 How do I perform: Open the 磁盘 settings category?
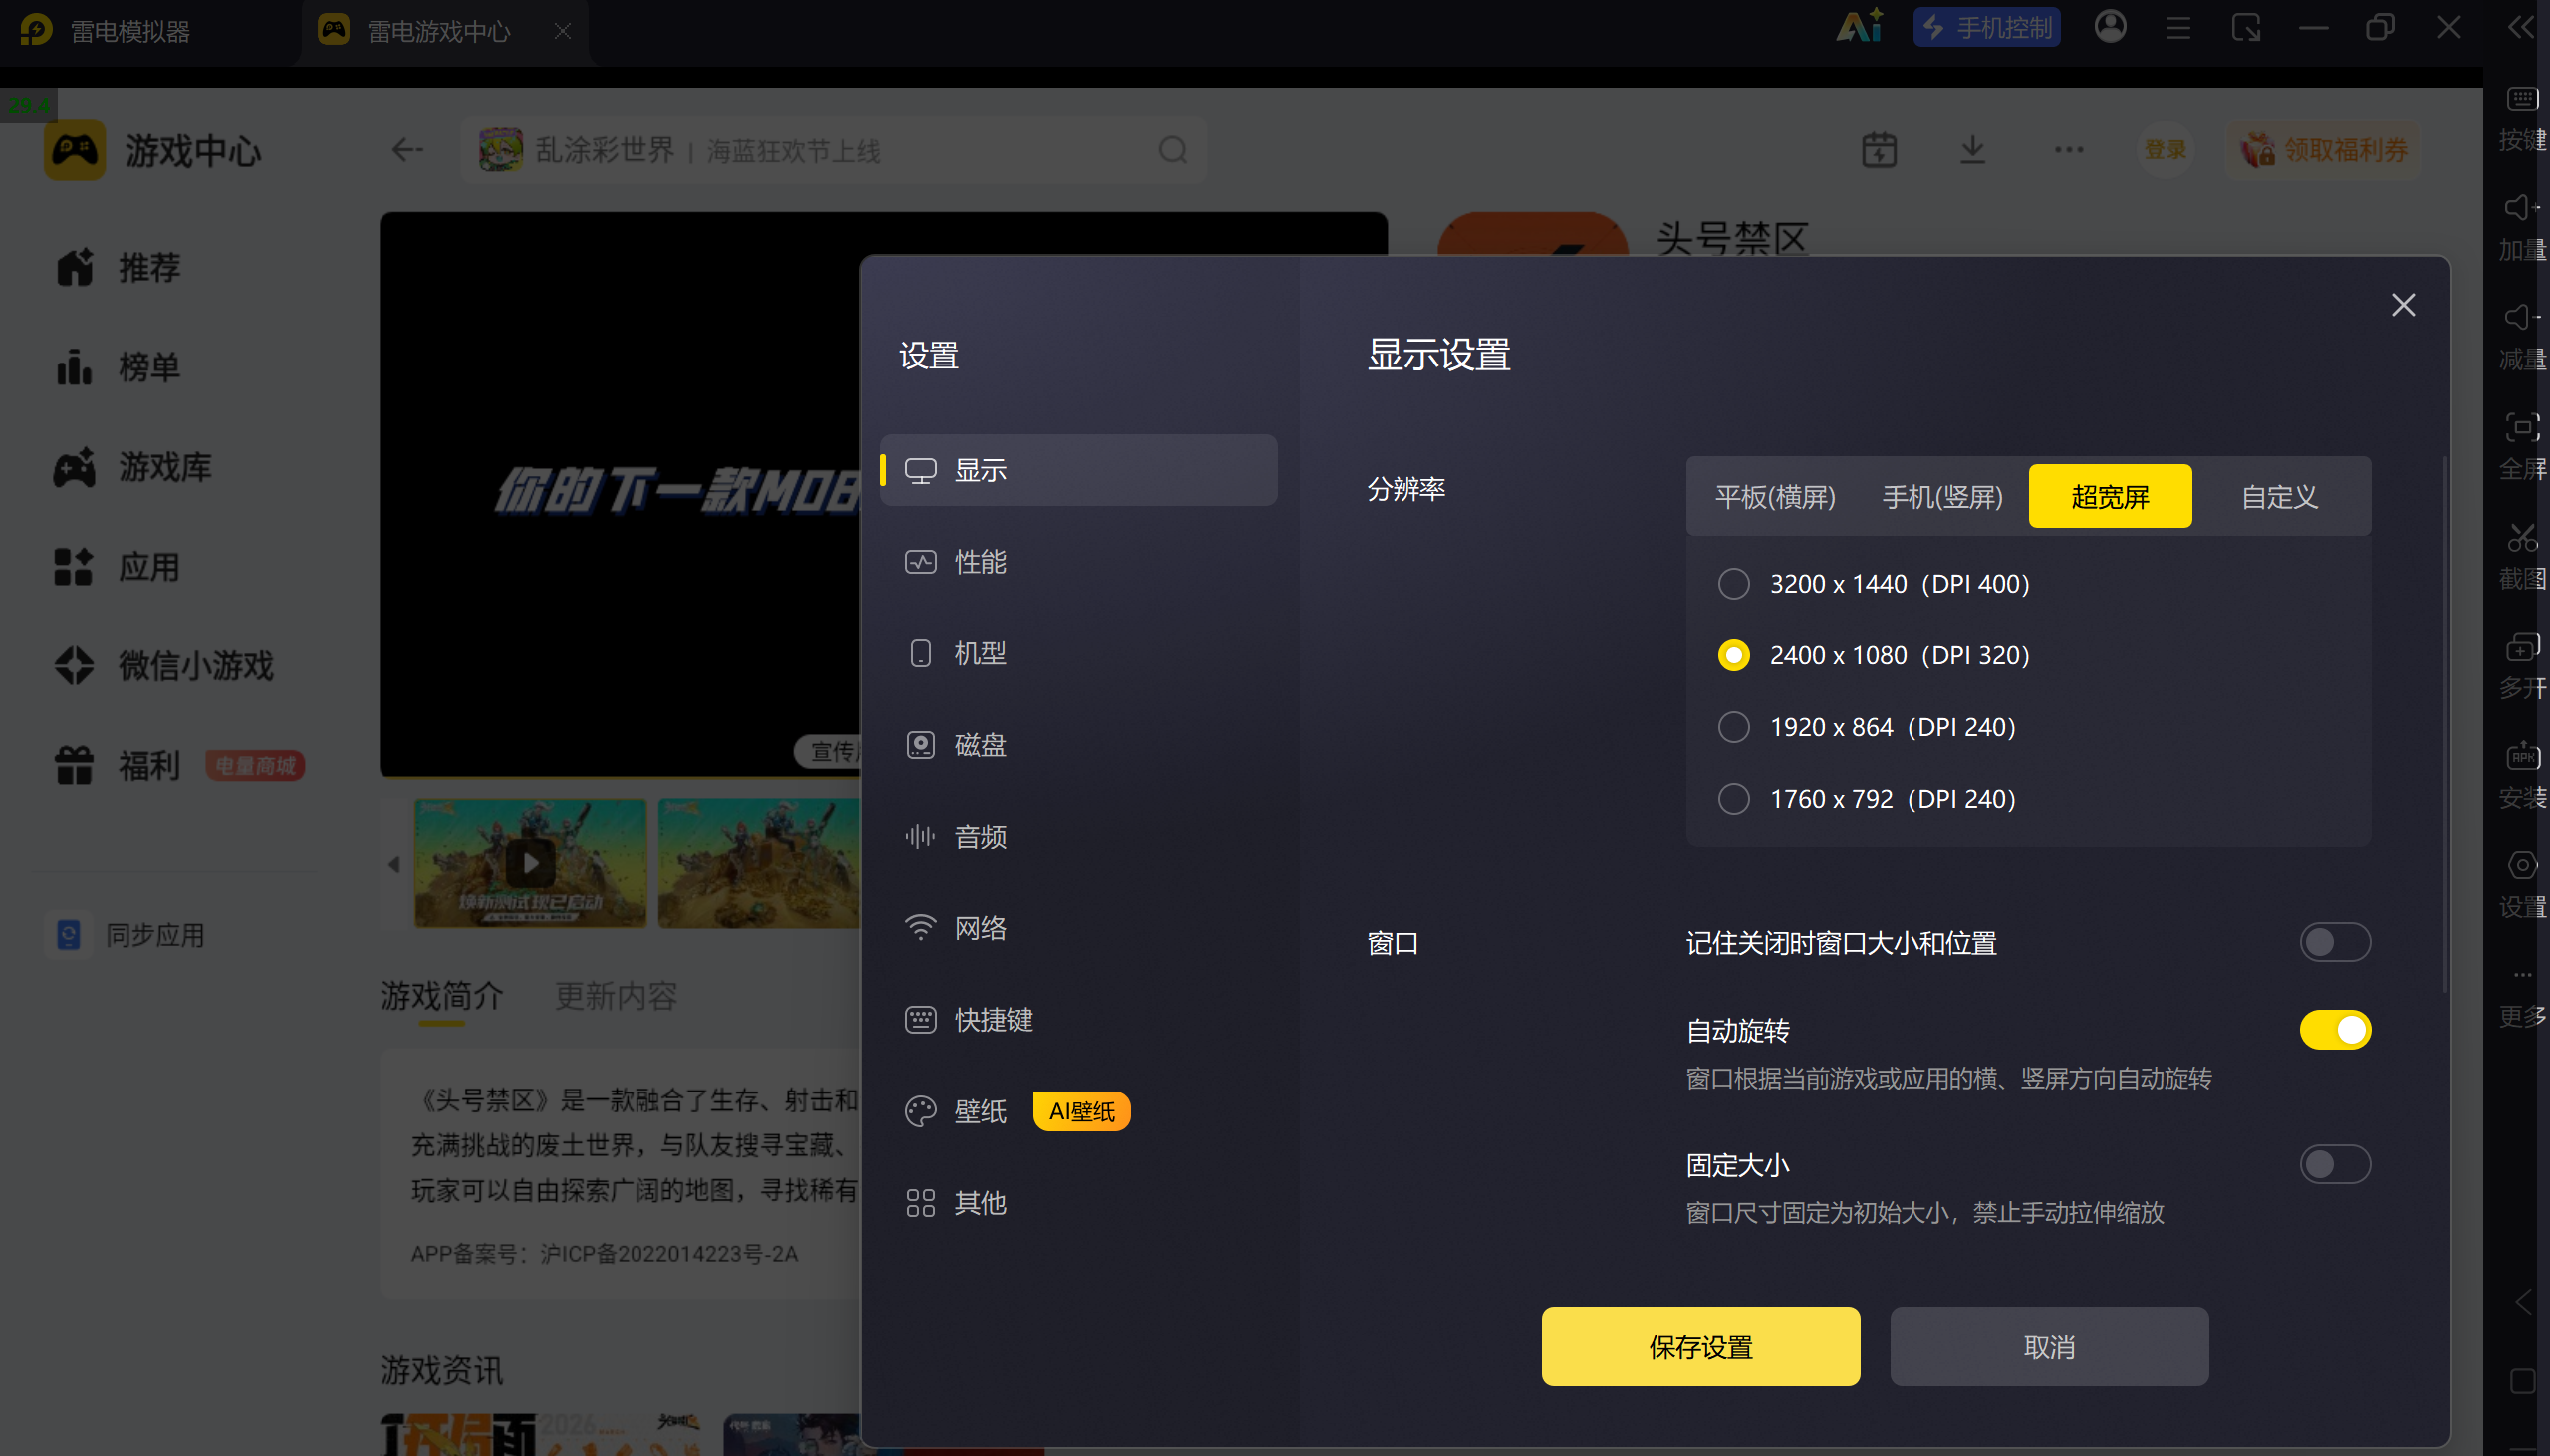pyautogui.click(x=1078, y=745)
